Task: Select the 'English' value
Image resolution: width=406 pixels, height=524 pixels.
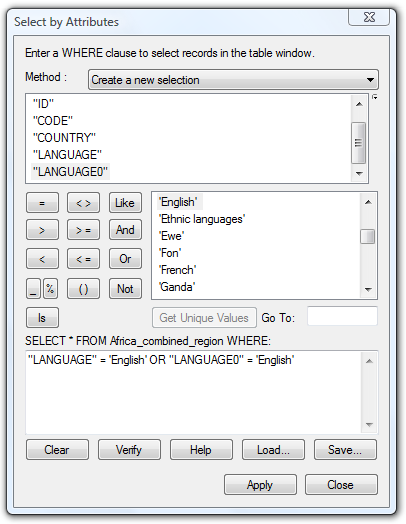Action: (180, 202)
